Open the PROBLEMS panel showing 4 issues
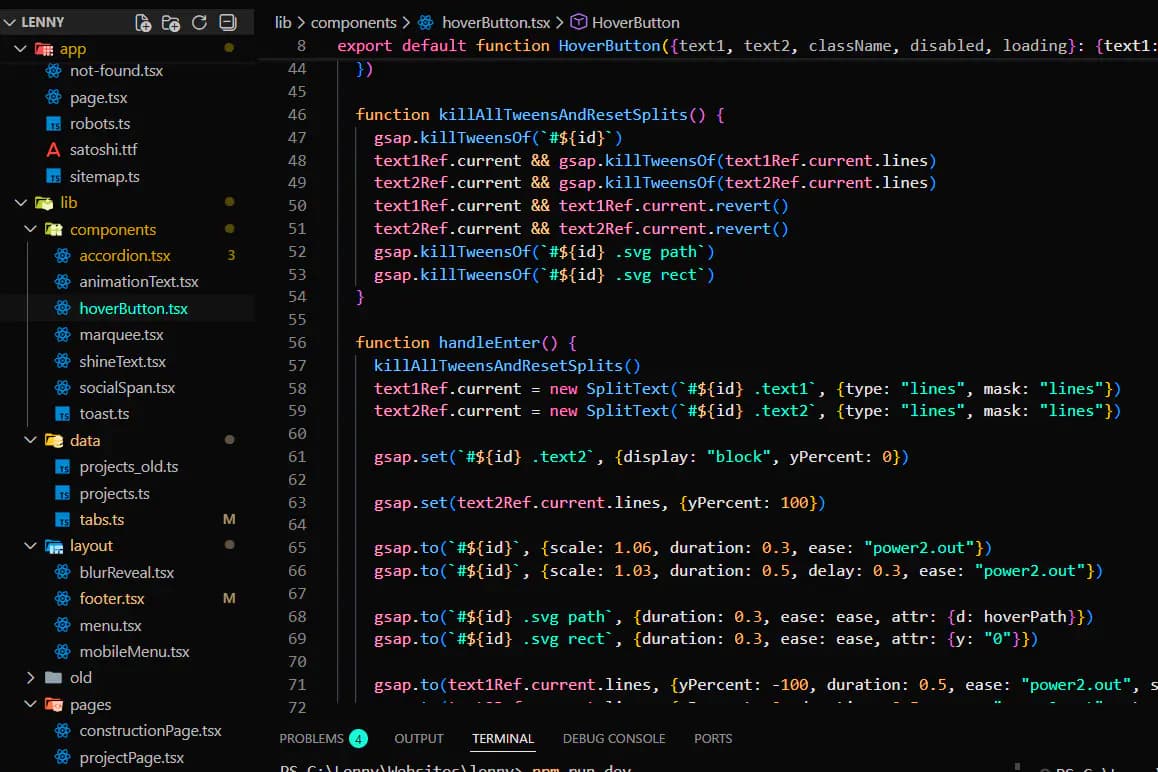1158x772 pixels. coord(311,738)
